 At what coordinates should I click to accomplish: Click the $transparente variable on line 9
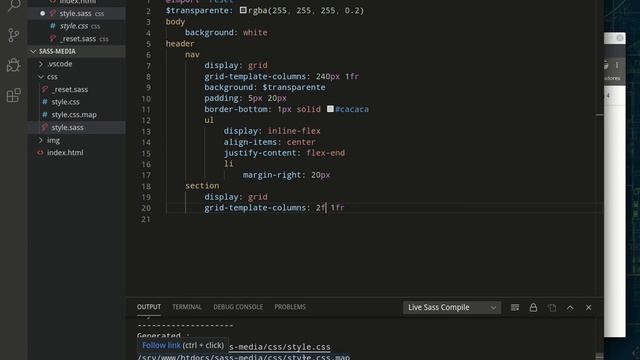coord(294,87)
